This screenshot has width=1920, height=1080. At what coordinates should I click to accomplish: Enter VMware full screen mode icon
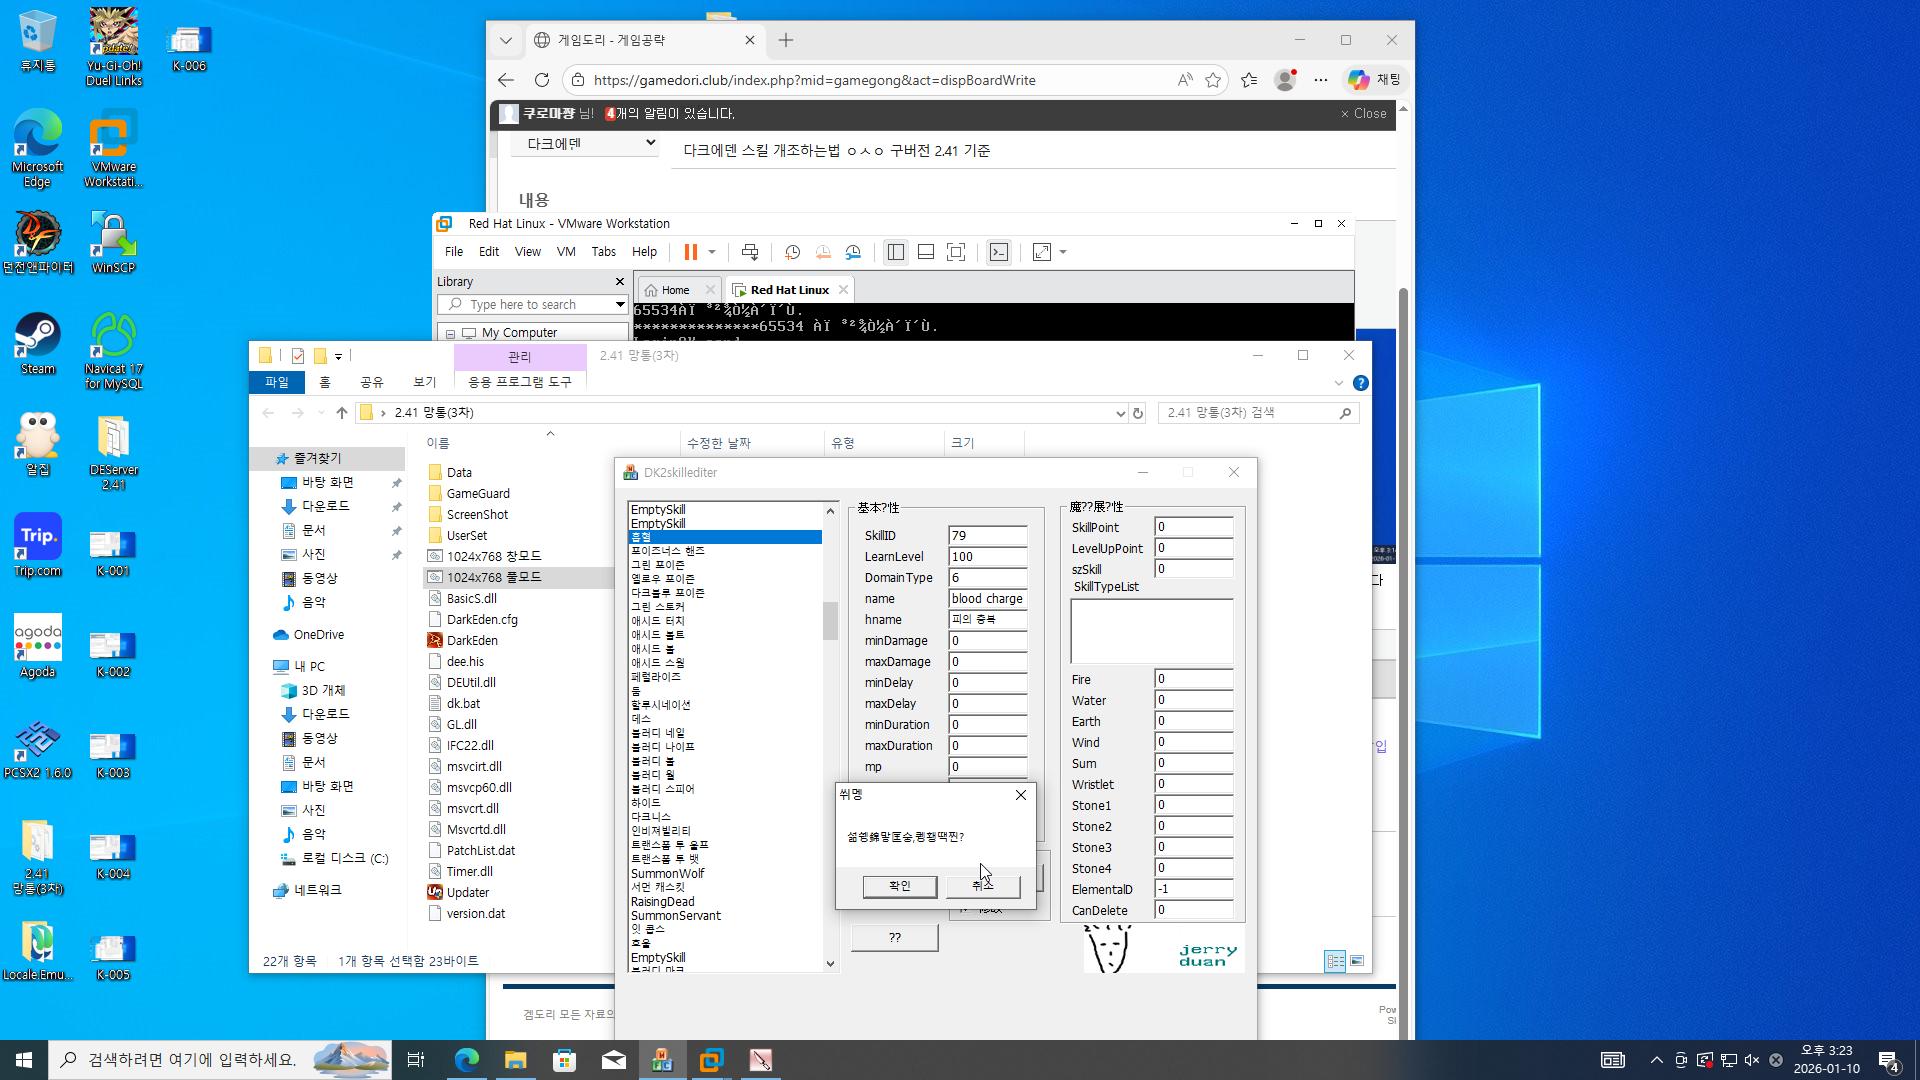pyautogui.click(x=956, y=252)
